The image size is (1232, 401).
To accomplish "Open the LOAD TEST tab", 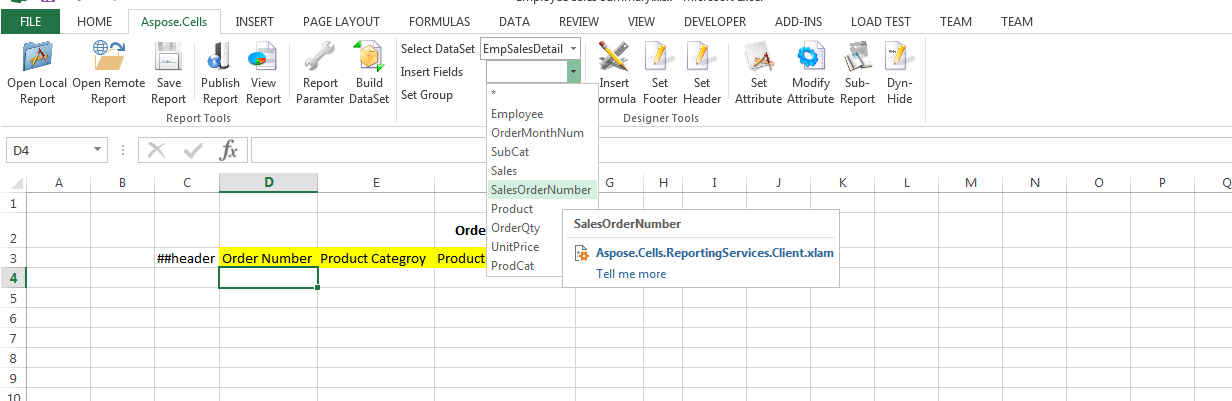I will (x=881, y=21).
